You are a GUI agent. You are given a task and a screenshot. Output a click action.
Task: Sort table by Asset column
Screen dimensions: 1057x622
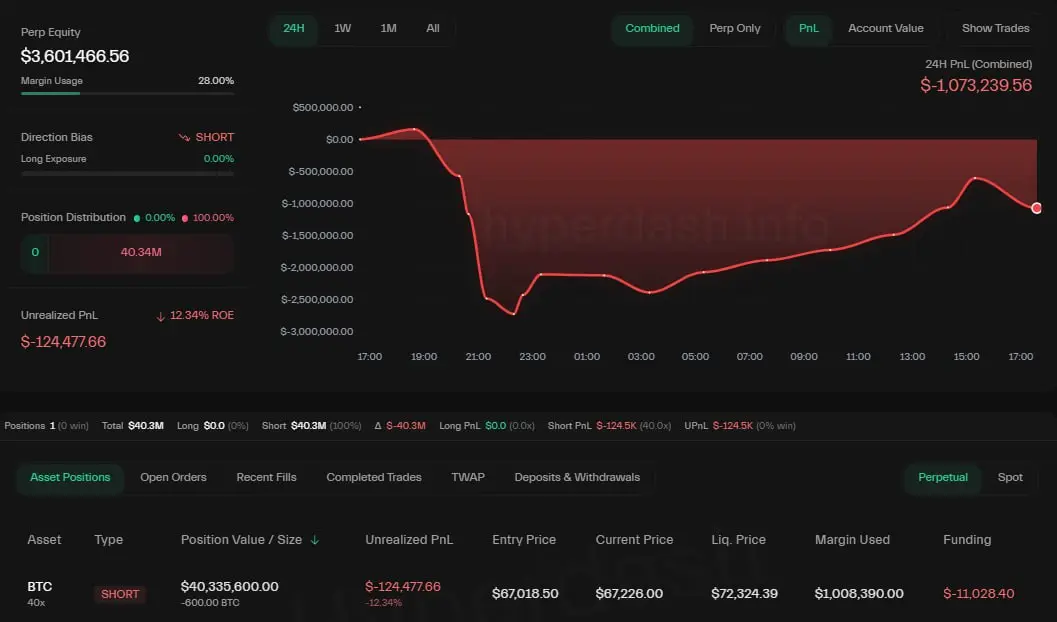44,540
